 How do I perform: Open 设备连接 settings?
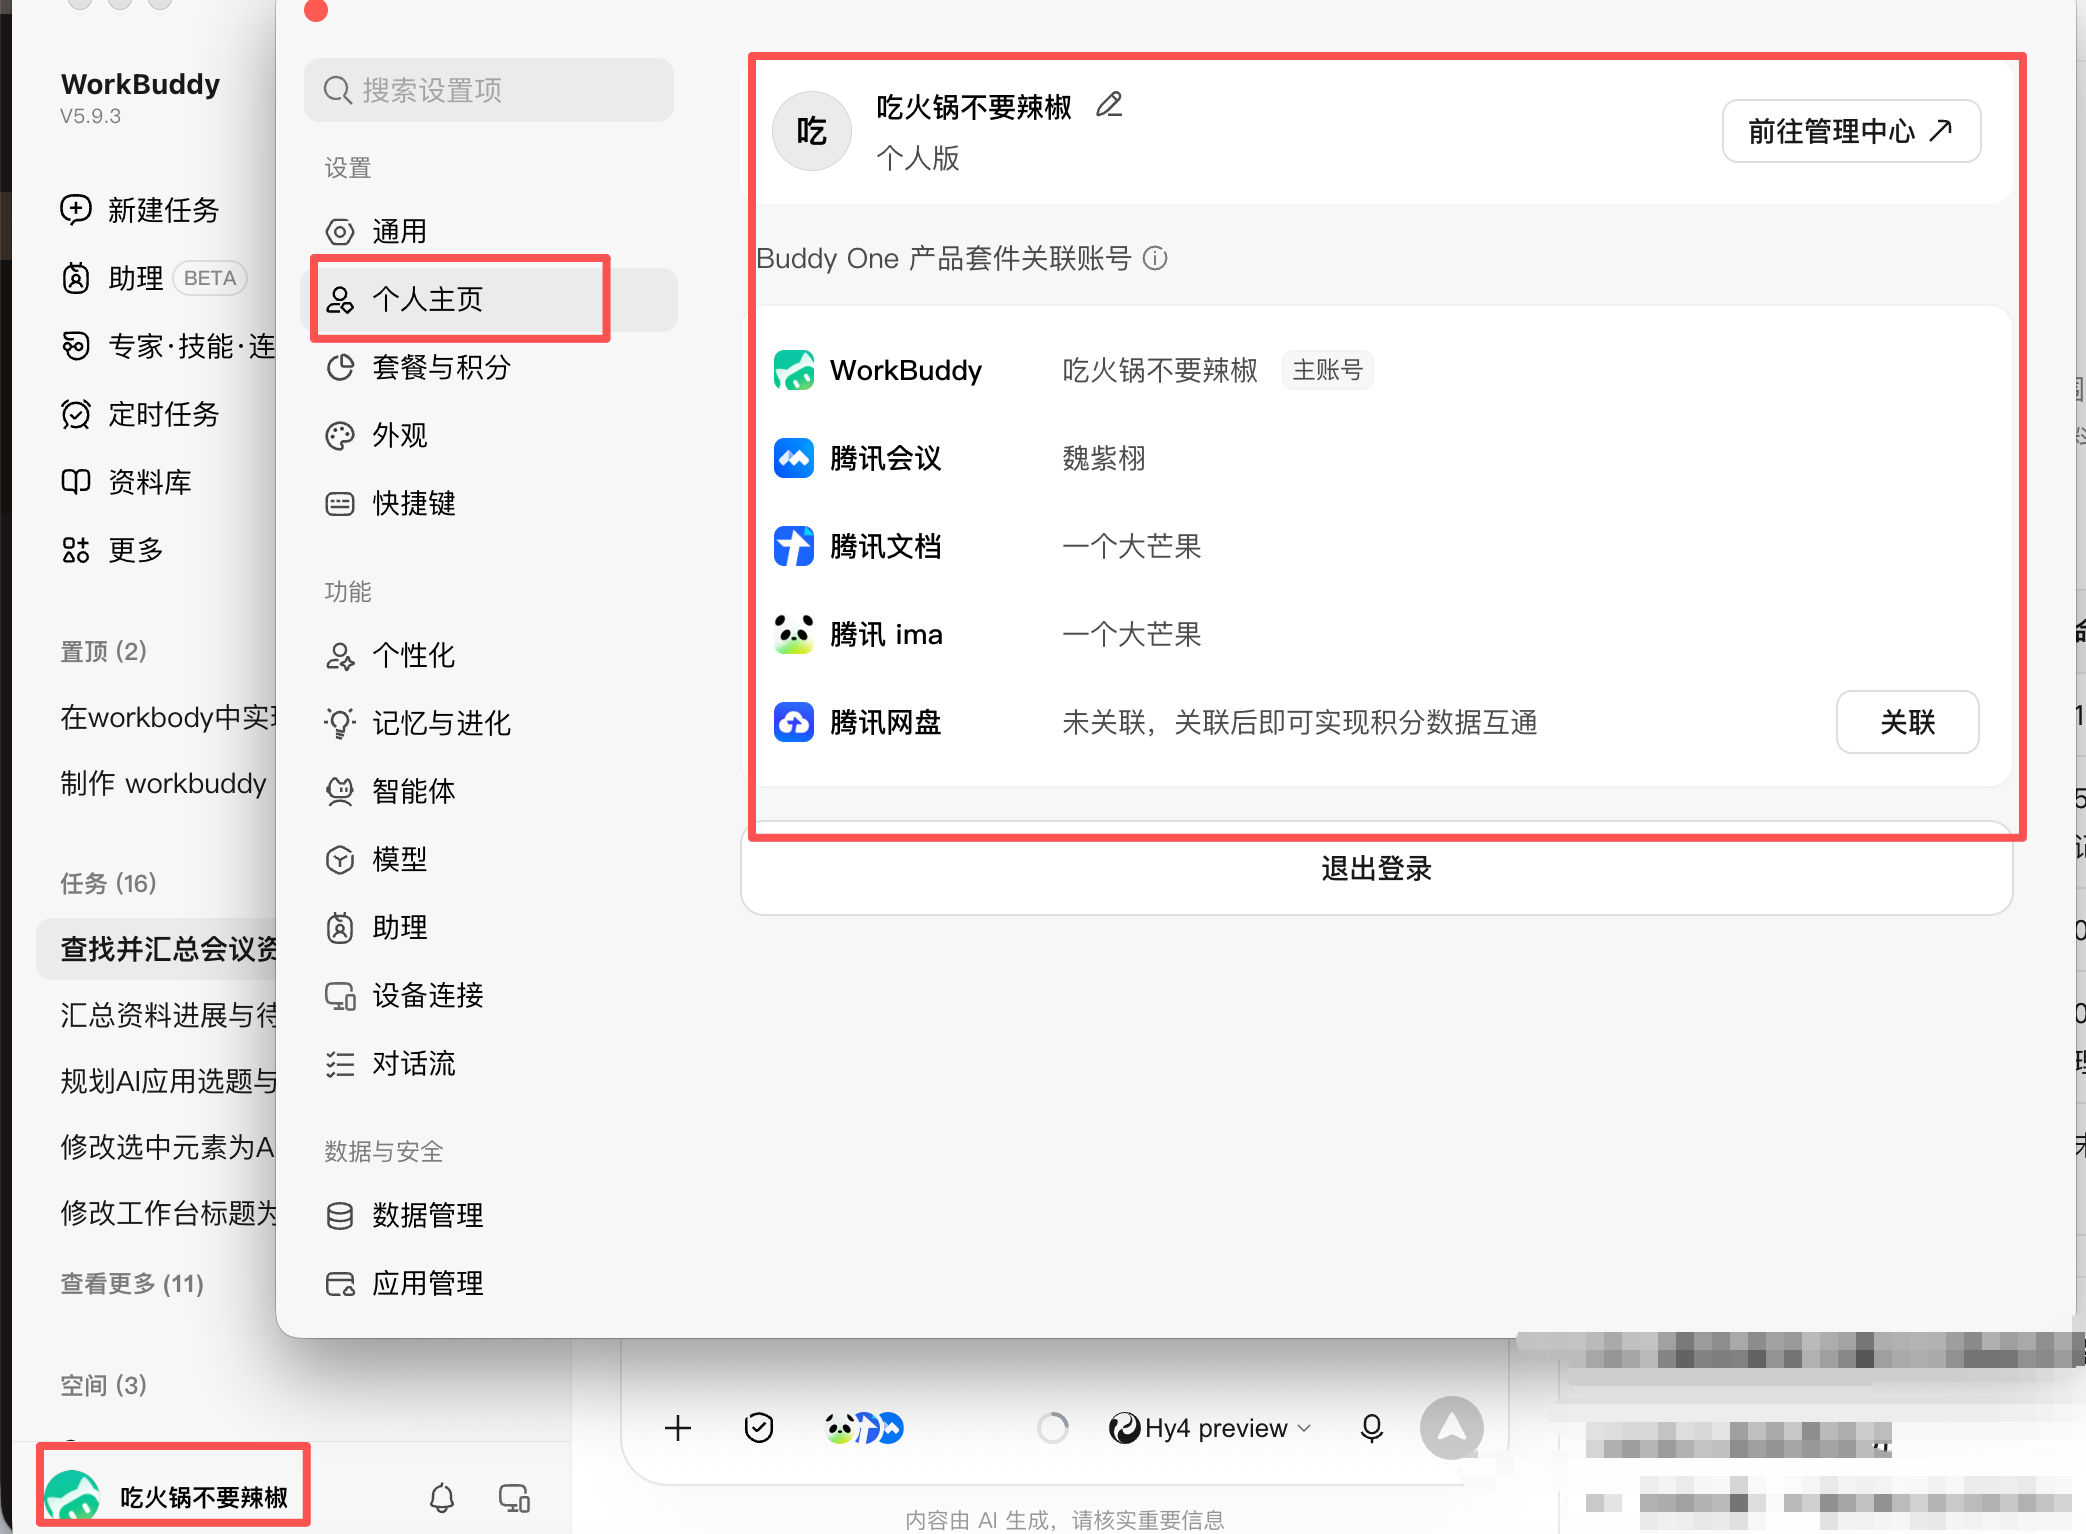(489, 995)
